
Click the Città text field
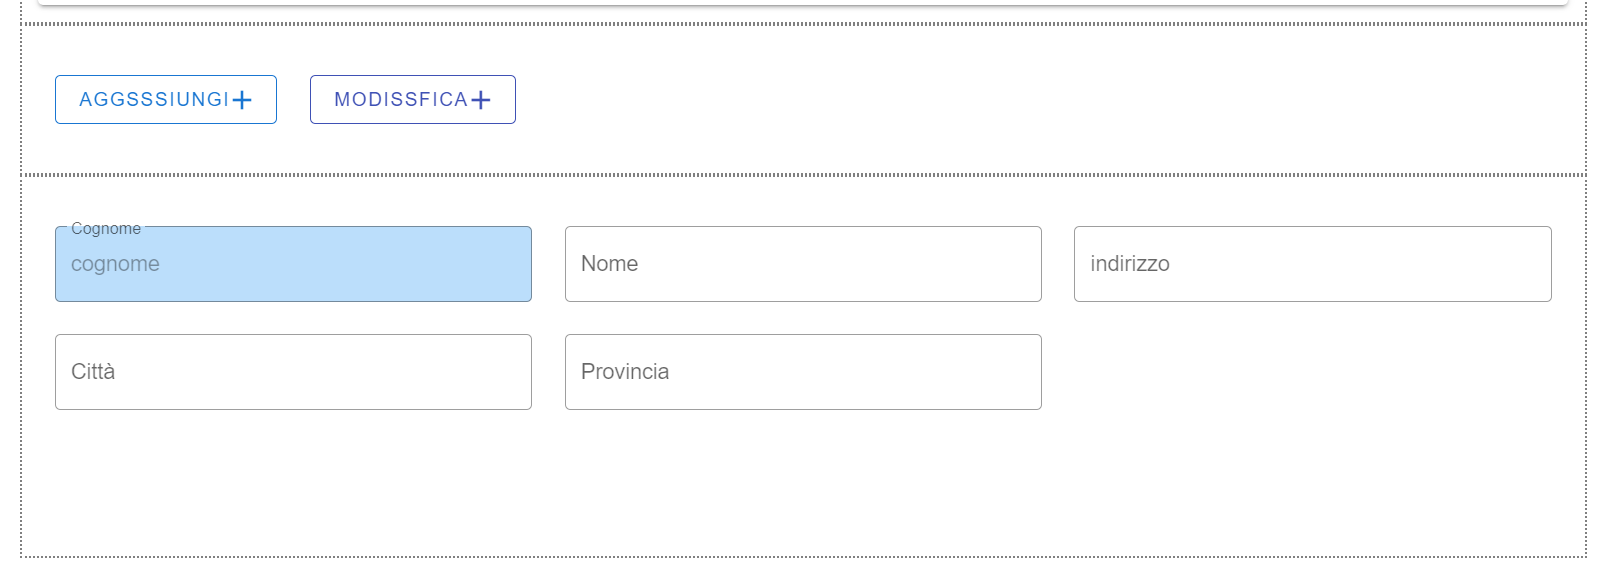tap(293, 372)
